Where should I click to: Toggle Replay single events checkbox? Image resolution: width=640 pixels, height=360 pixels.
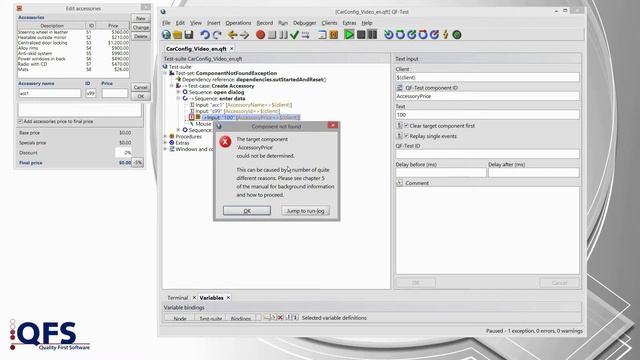[x=407, y=136]
